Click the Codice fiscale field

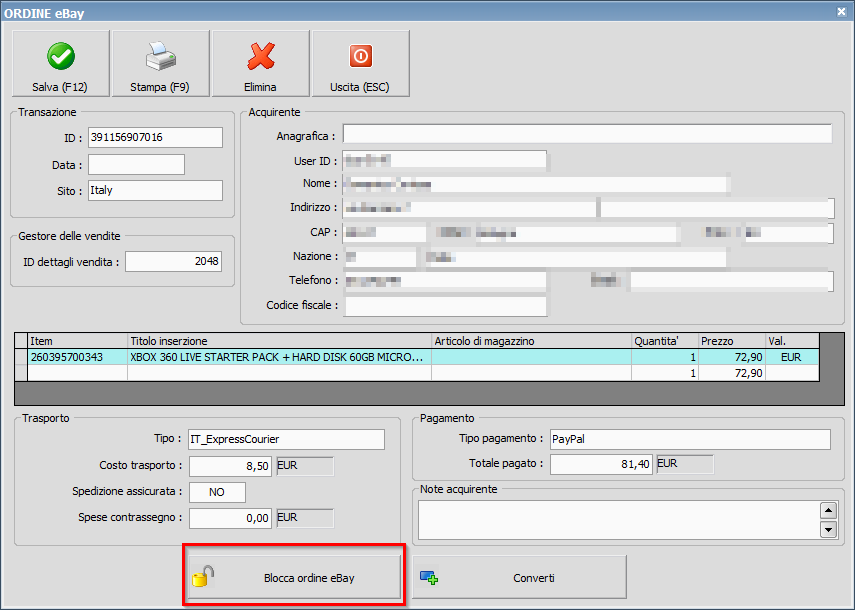click(x=446, y=306)
